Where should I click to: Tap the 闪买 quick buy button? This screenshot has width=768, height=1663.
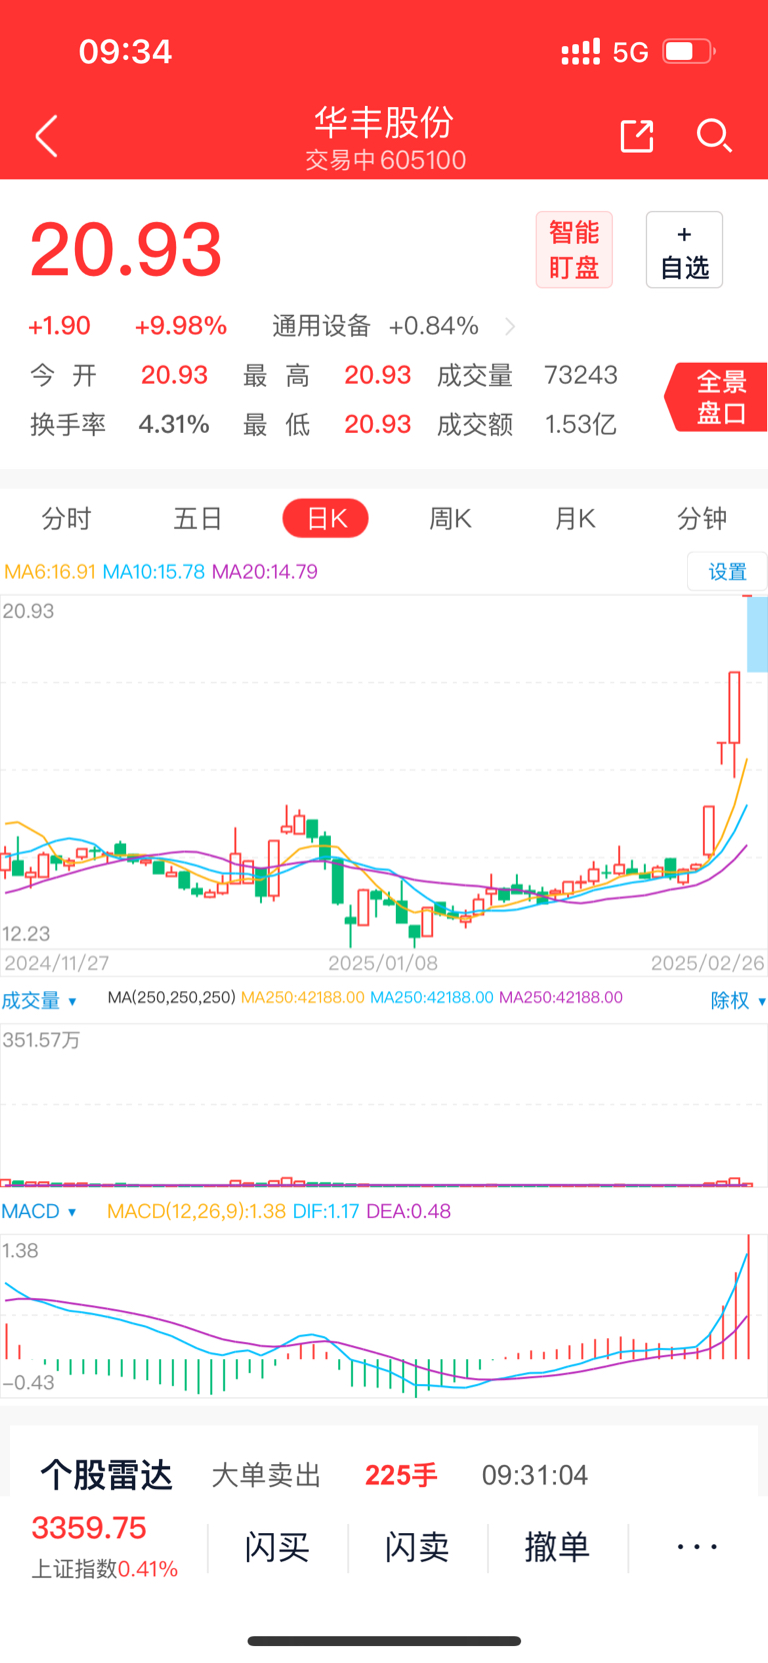277,1547
